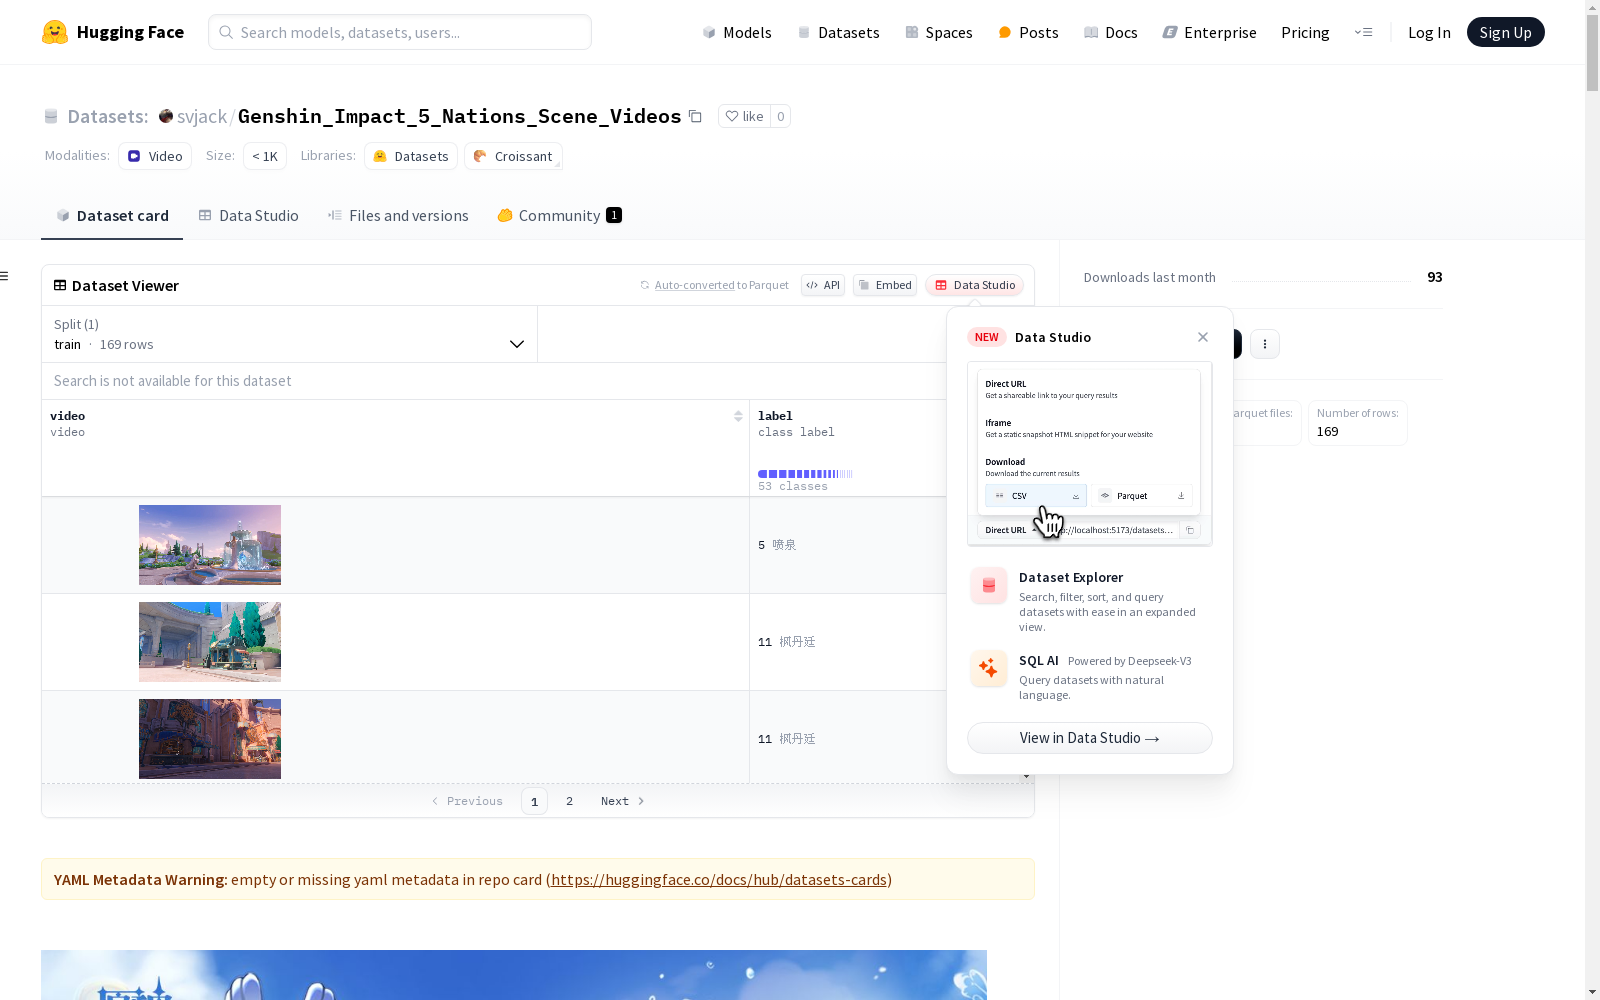Click the Hugging Face logo icon
Image resolution: width=1600 pixels, height=1000 pixels.
pos(55,32)
